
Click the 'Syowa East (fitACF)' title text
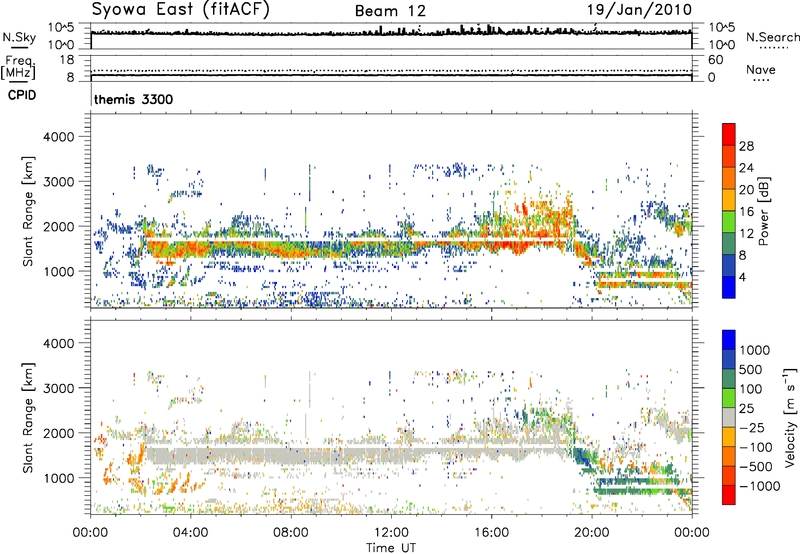(x=181, y=9)
